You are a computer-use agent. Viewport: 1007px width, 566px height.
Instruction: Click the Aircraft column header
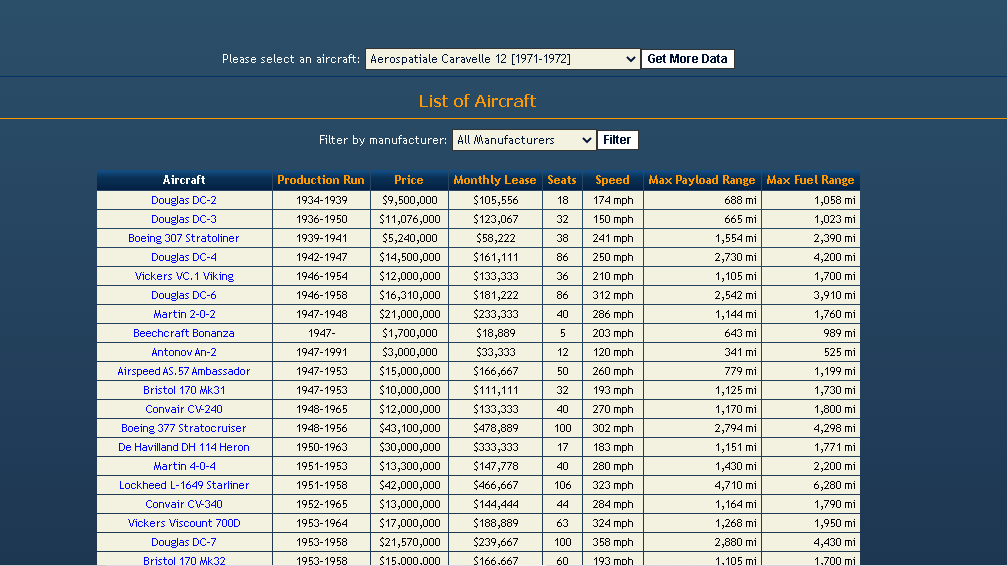184,181
